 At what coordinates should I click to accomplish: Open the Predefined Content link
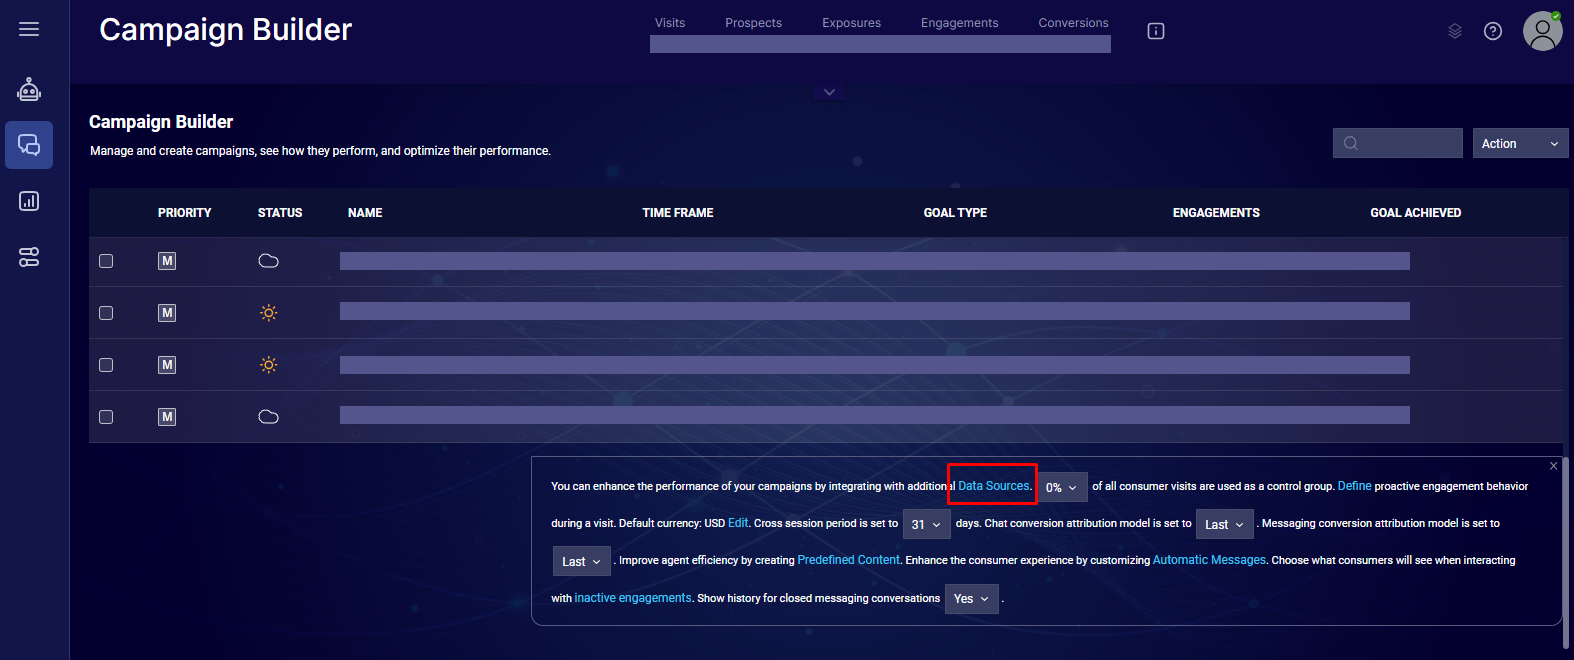click(x=849, y=560)
